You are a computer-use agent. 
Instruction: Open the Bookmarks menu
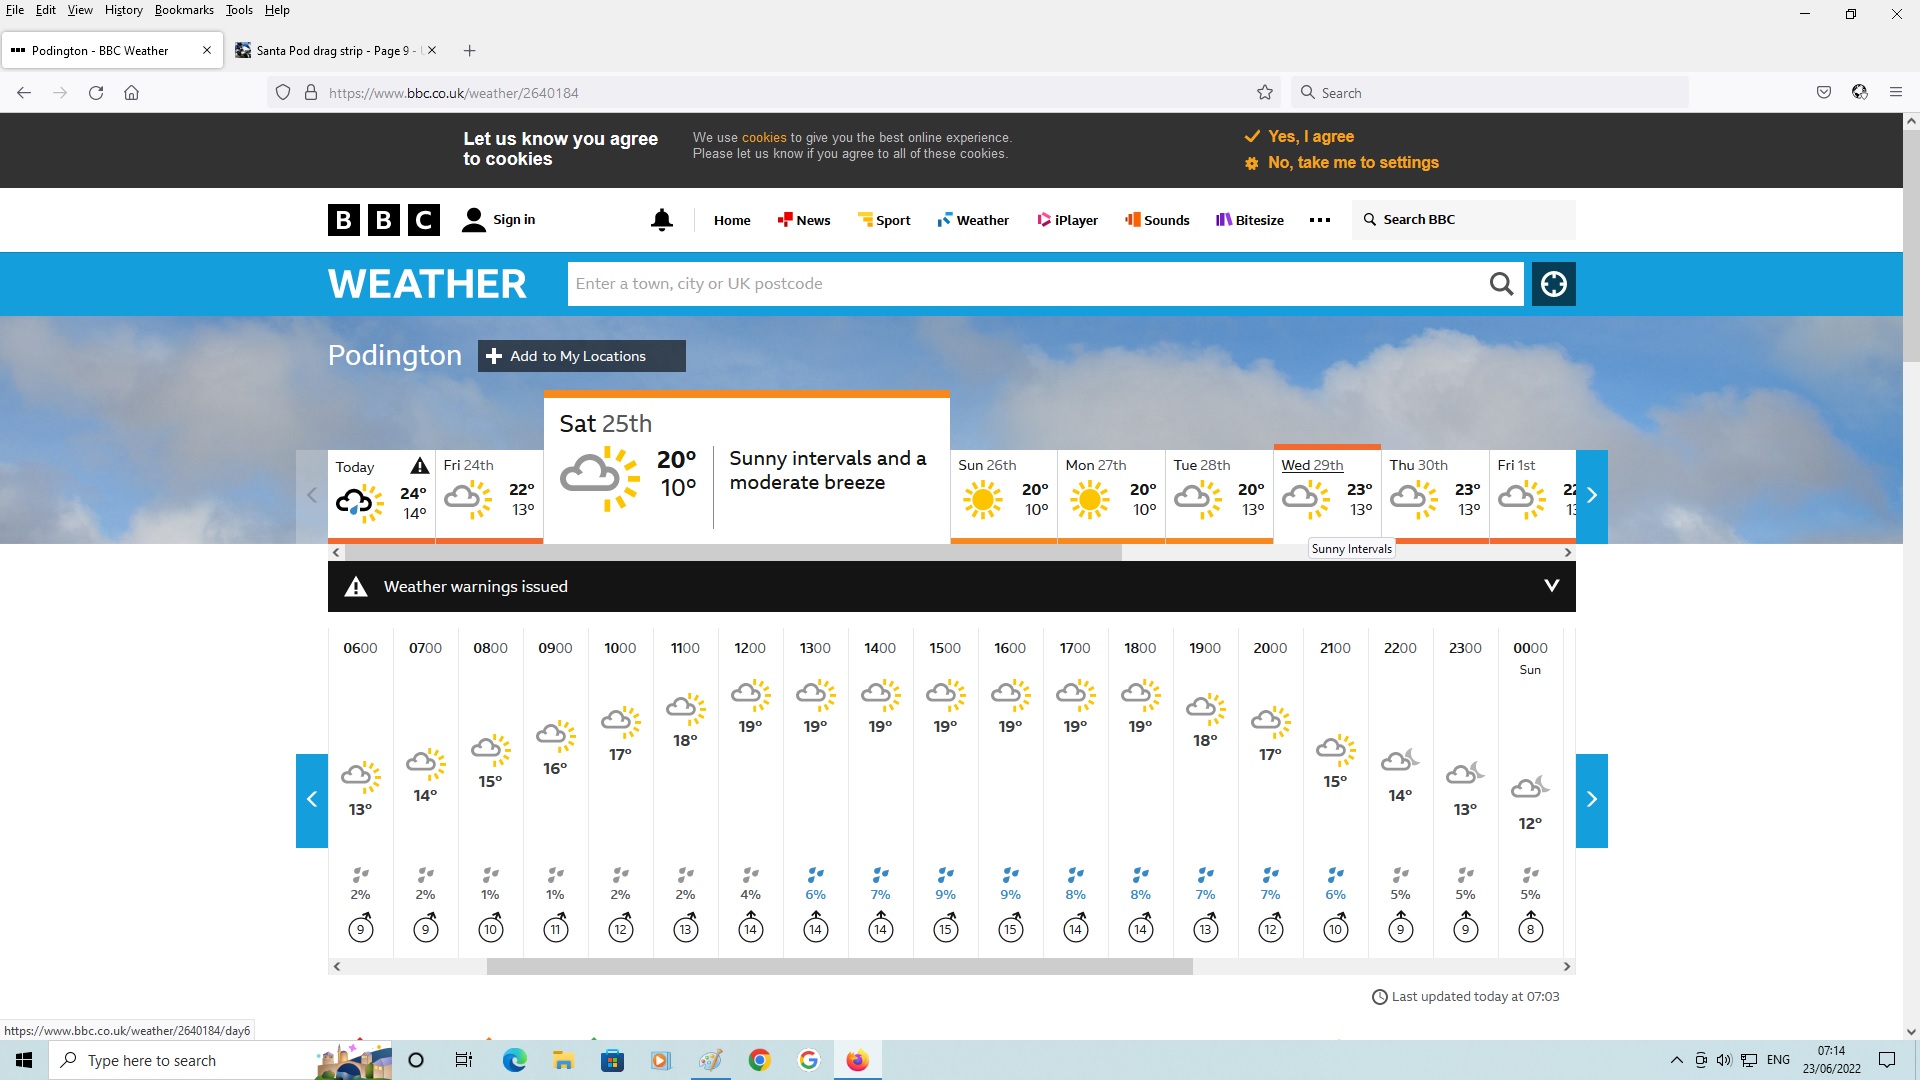click(x=184, y=10)
